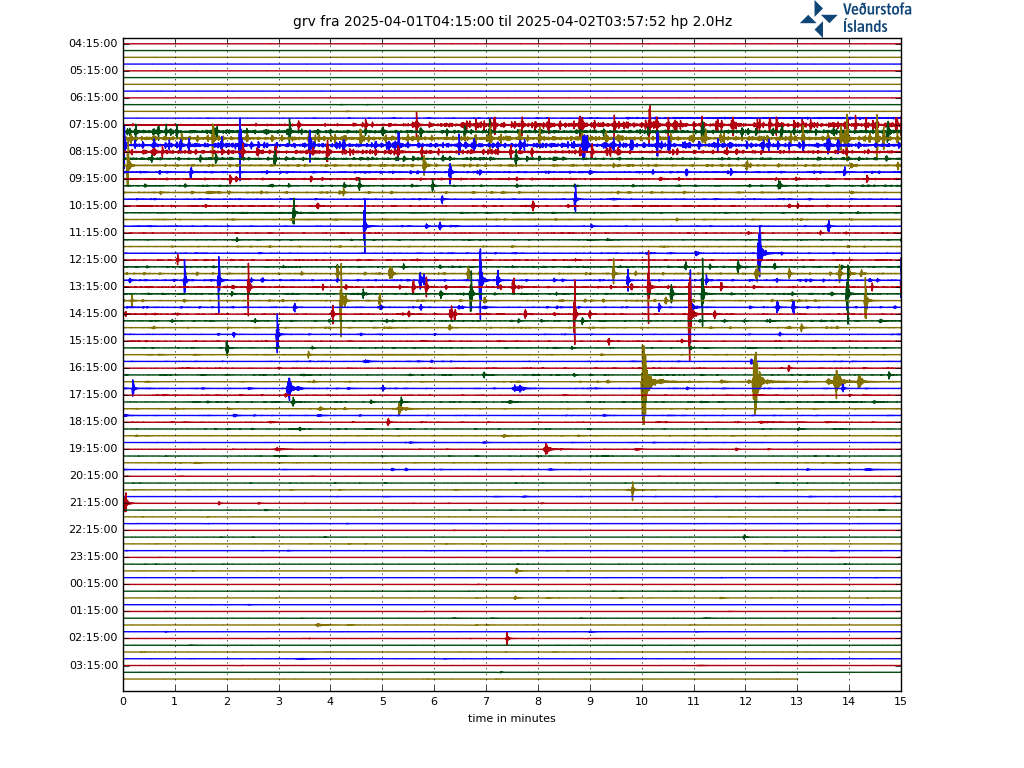Click the 14:15:00 time label
This screenshot has width=1024, height=768.
(x=93, y=313)
